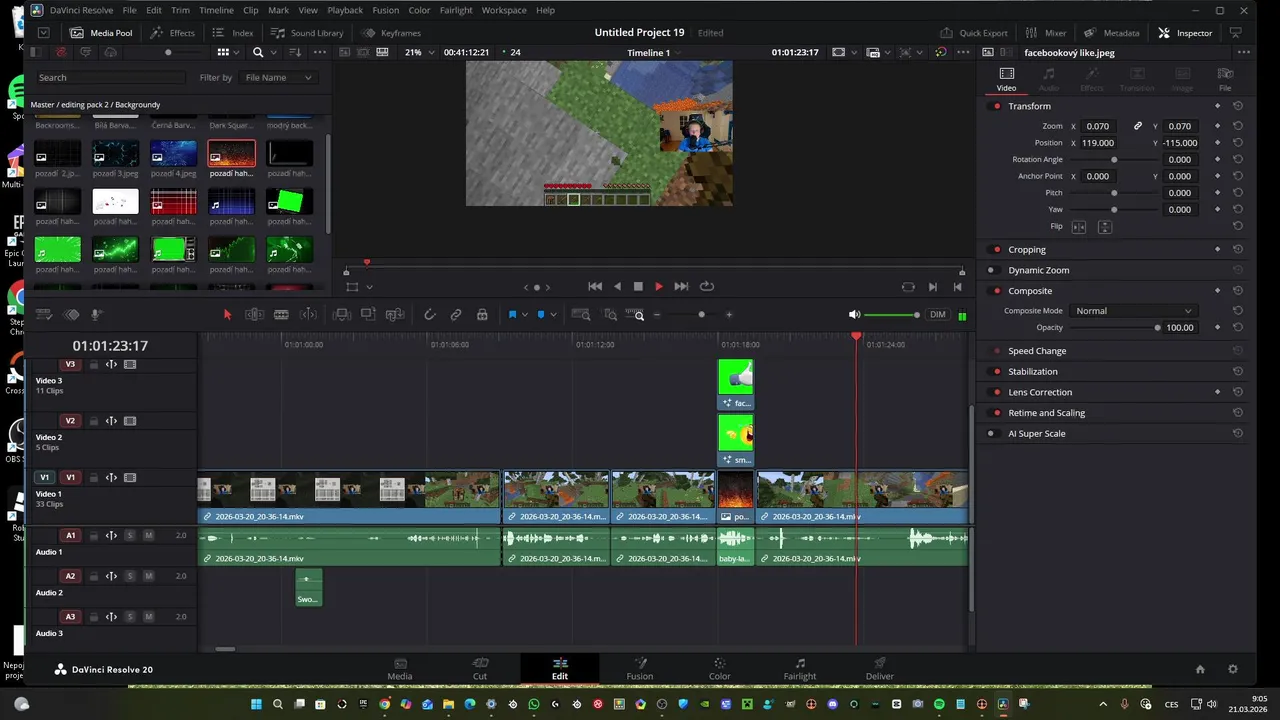Flip the clip vertically
Image resolution: width=1280 pixels, height=720 pixels.
click(1105, 227)
